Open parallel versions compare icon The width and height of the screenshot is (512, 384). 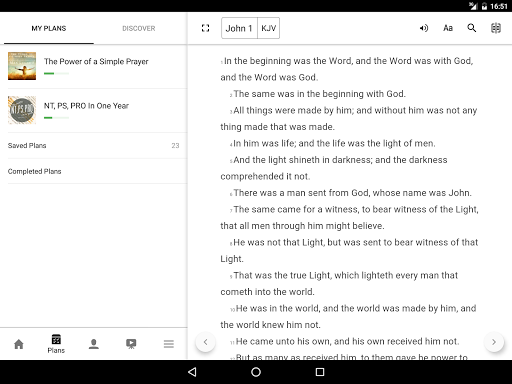[496, 28]
